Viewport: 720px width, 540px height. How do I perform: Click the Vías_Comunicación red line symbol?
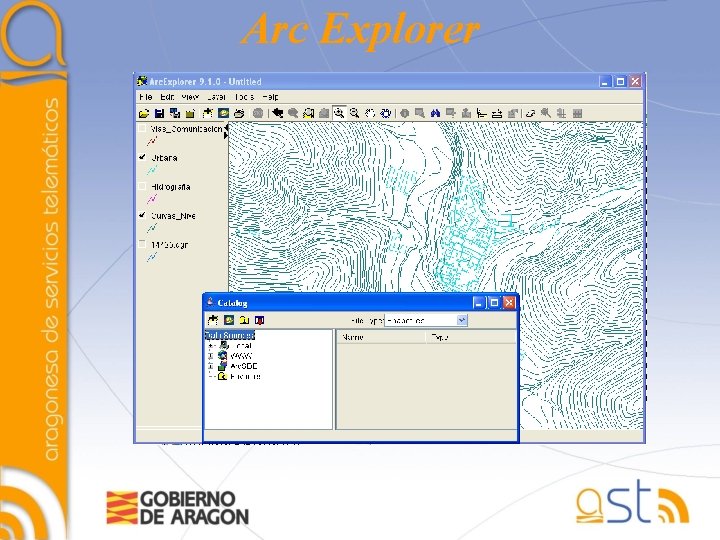152,141
